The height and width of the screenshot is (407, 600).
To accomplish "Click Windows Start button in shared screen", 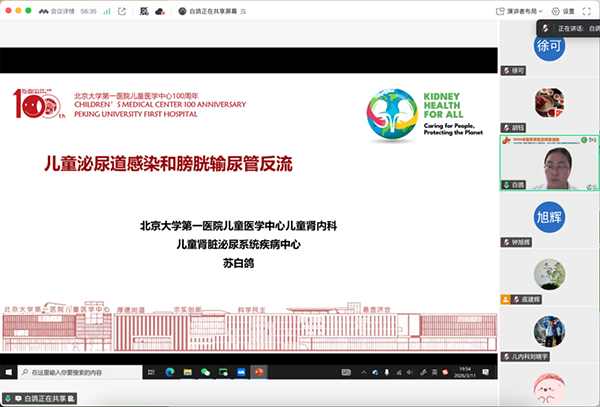I will [8, 372].
